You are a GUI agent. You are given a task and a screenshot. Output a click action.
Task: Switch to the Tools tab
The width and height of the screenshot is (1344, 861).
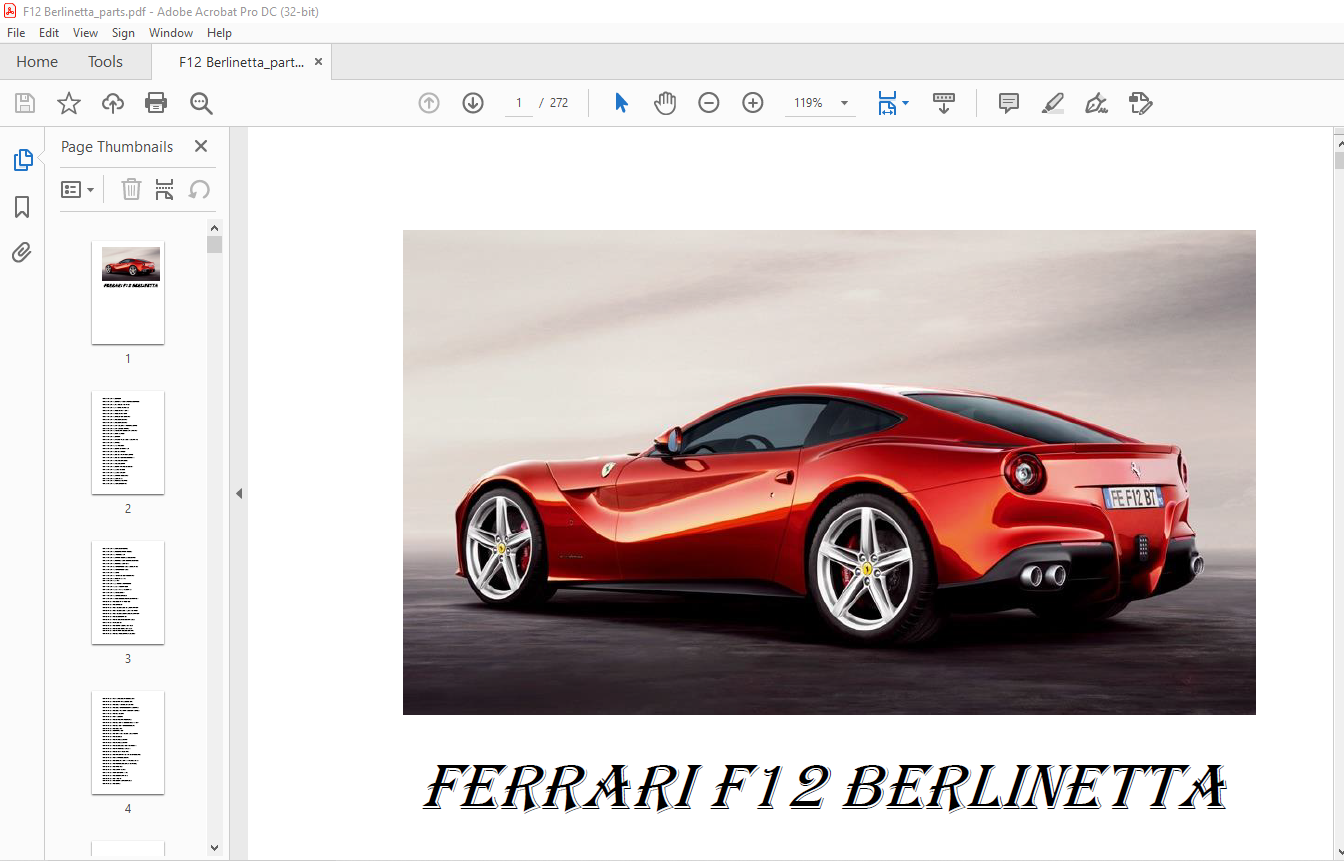(105, 62)
